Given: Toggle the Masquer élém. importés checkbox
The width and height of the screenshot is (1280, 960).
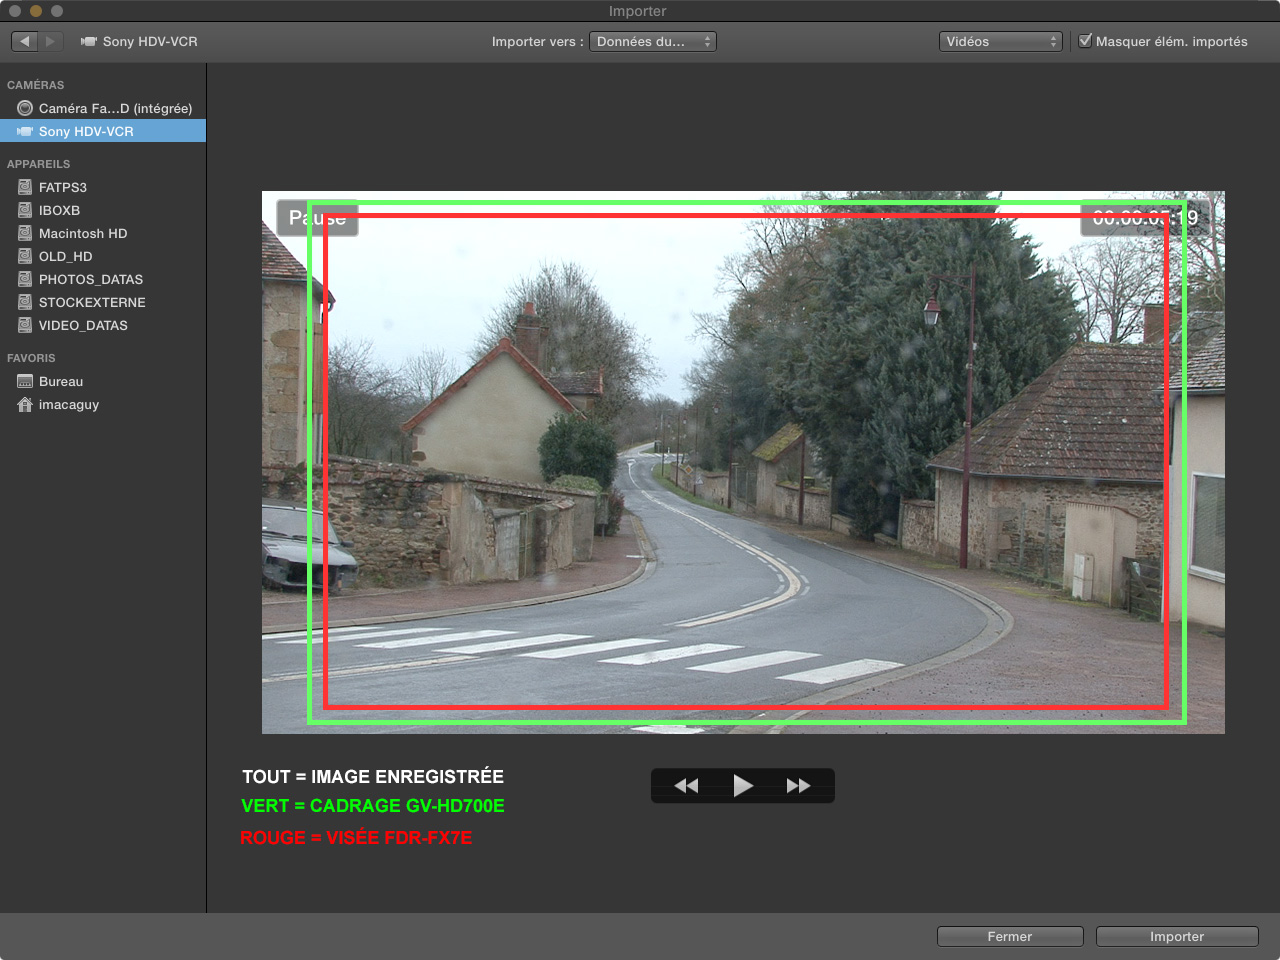Looking at the screenshot, I should coord(1085,41).
